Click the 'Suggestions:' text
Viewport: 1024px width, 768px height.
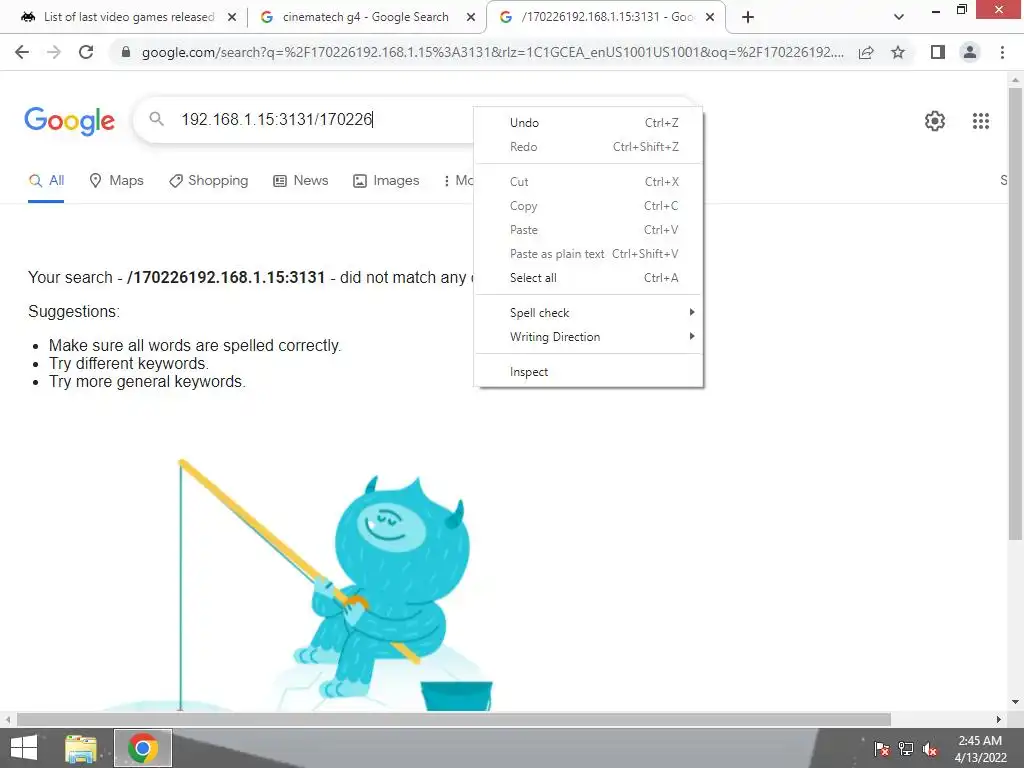(74, 312)
